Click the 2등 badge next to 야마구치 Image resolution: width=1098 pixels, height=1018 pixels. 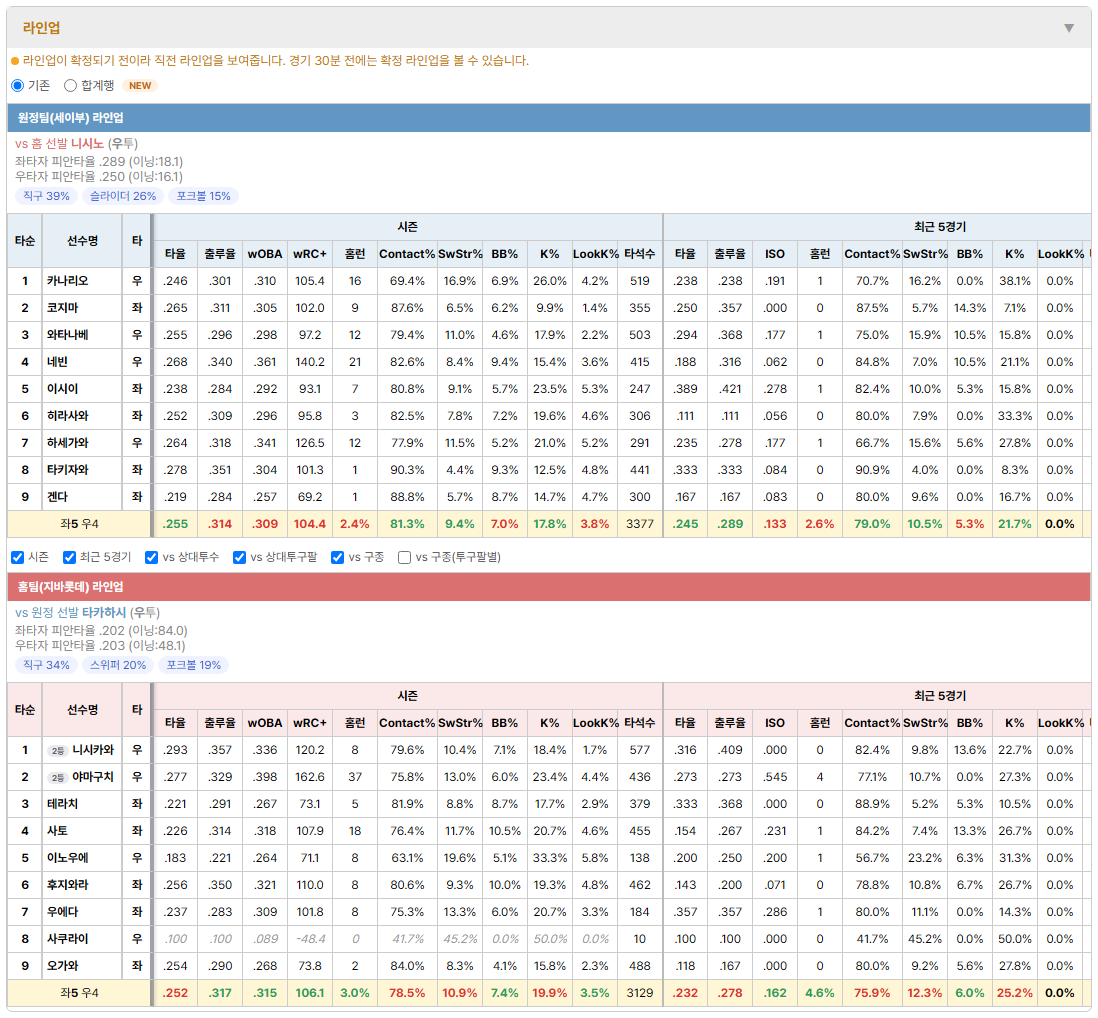(57, 778)
